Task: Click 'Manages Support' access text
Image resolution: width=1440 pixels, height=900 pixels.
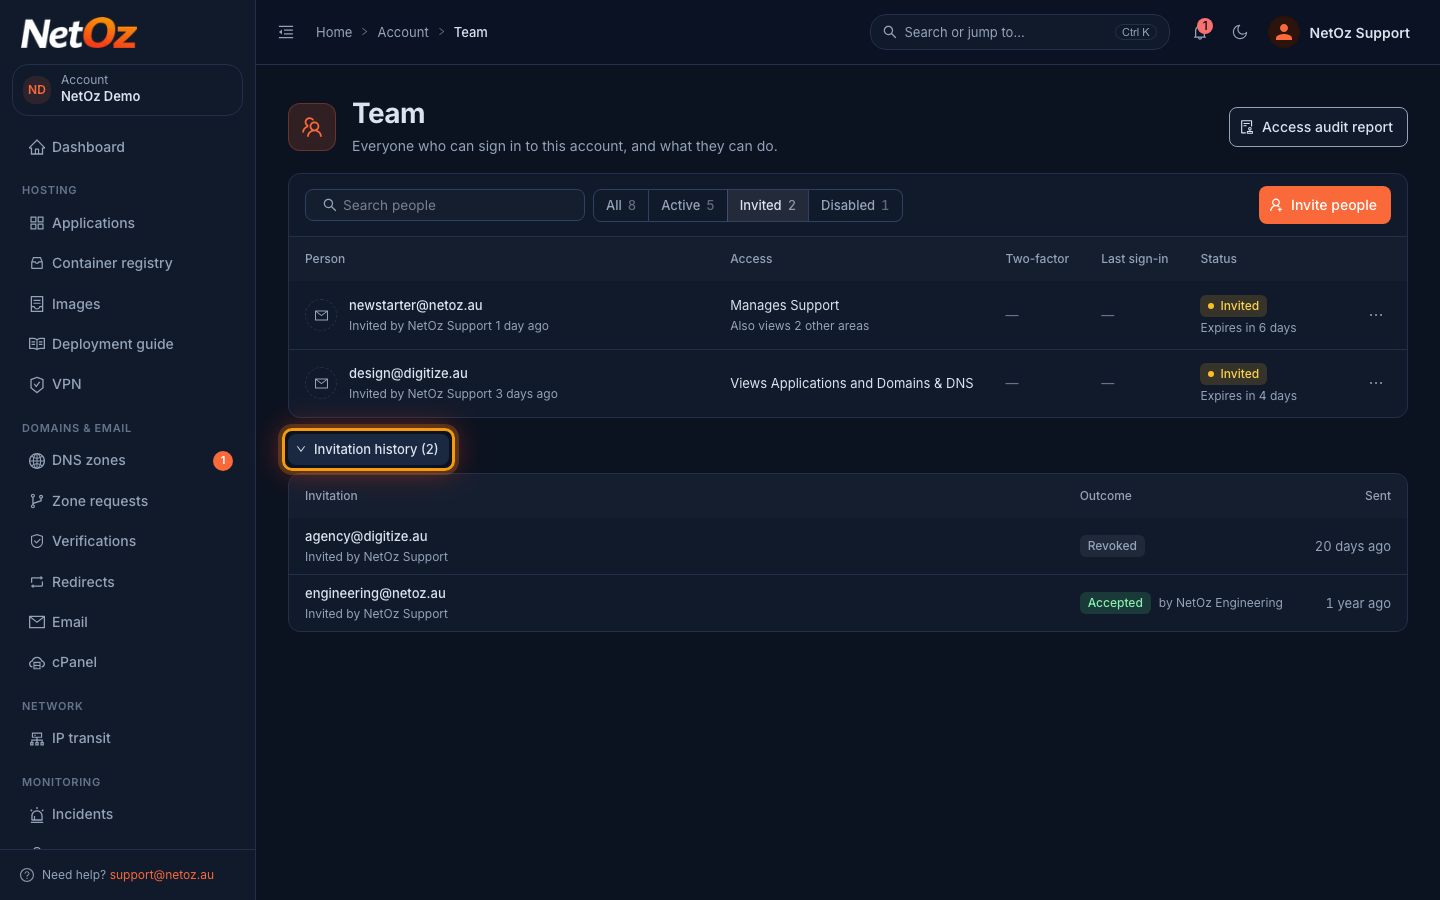Action: 784,305
